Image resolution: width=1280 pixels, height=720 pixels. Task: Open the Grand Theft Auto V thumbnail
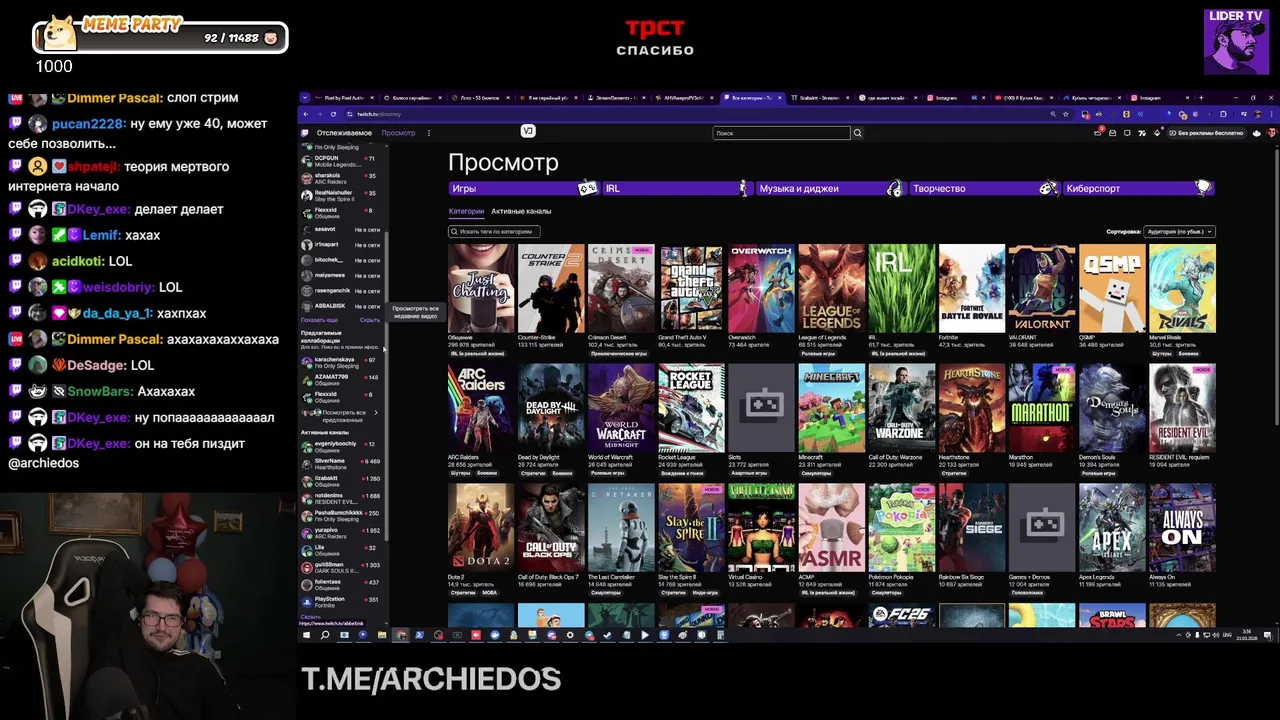pos(691,288)
